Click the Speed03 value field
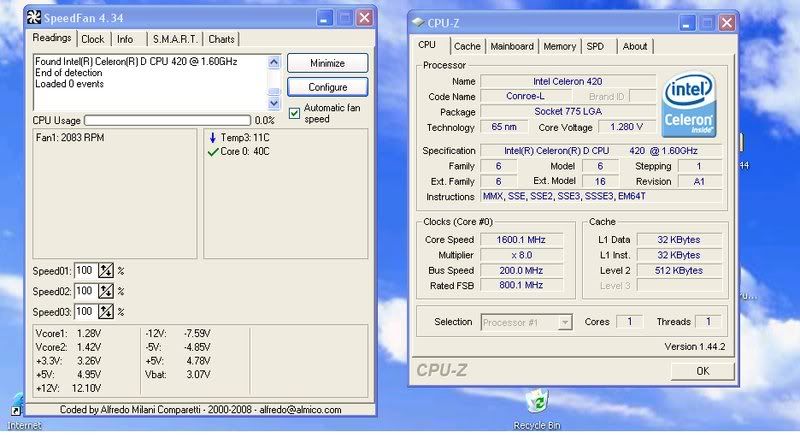The image size is (800, 438). [x=86, y=311]
